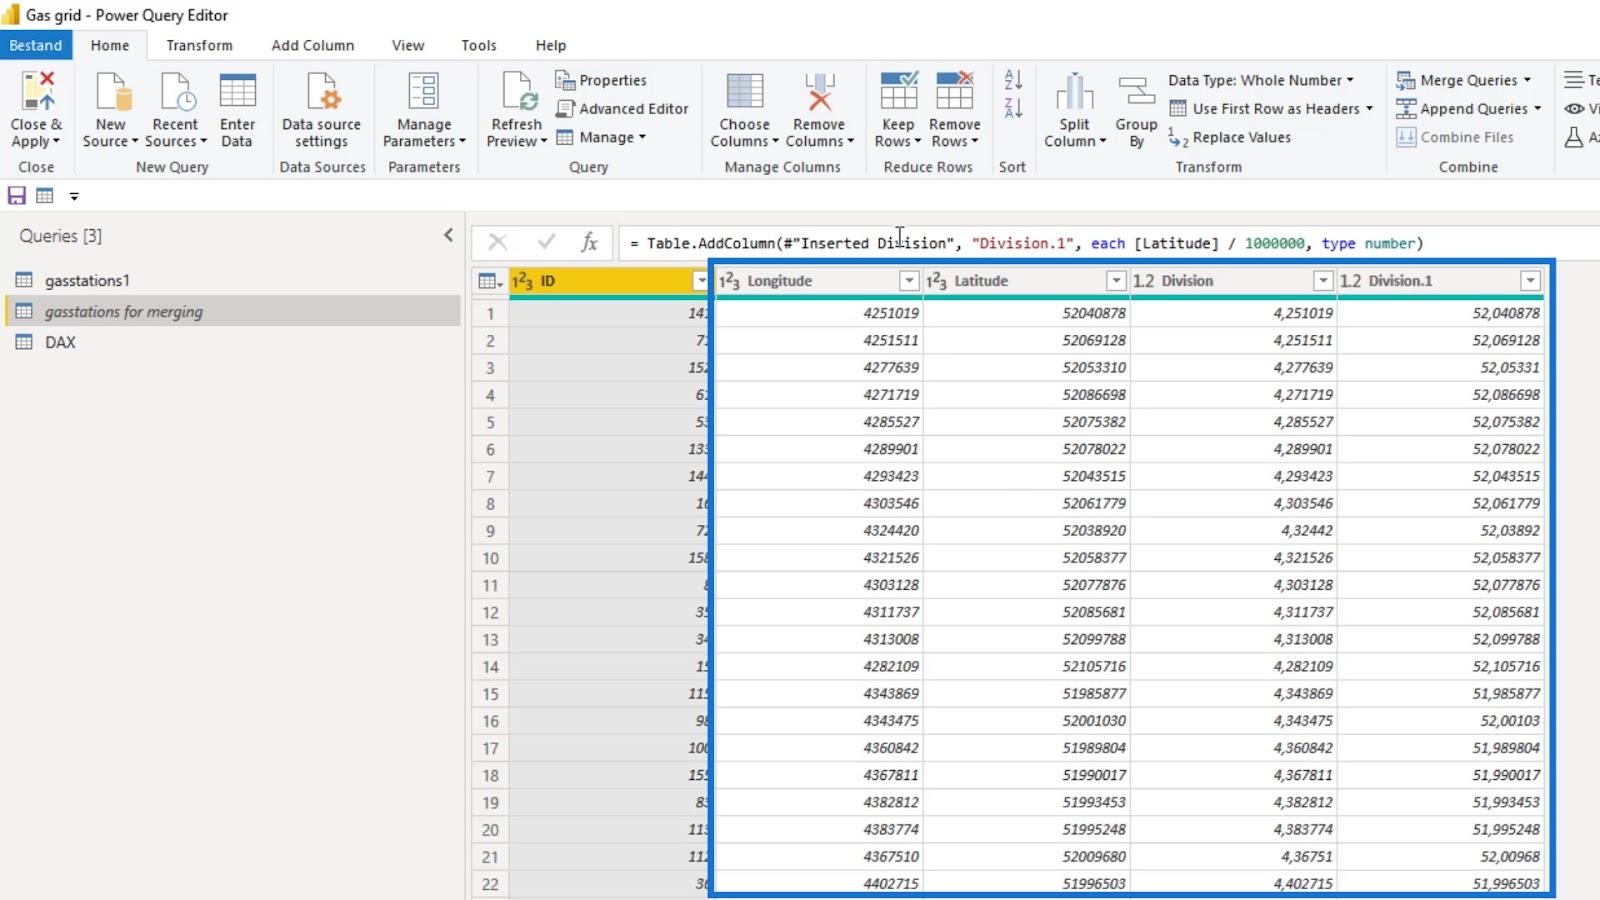
Task: Click the Remove Rows icon
Action: 954,91
